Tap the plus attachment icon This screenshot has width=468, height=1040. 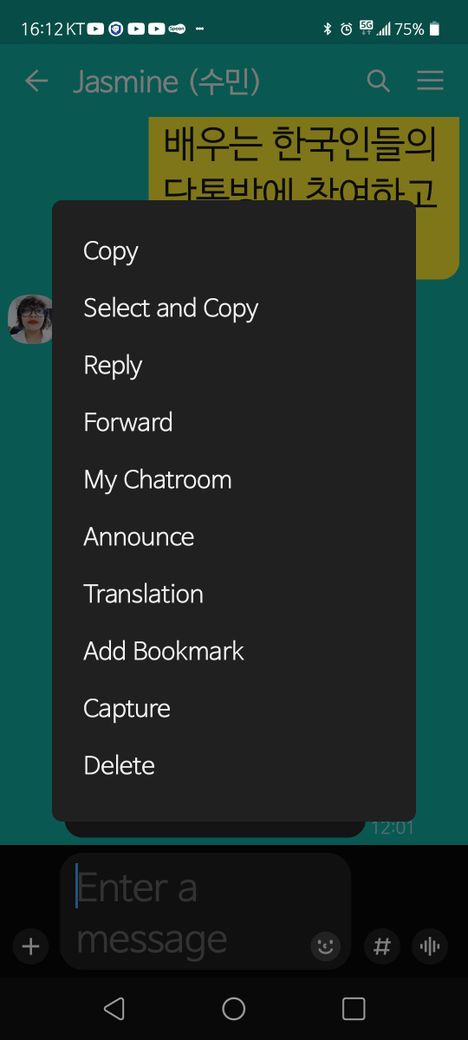click(x=30, y=946)
